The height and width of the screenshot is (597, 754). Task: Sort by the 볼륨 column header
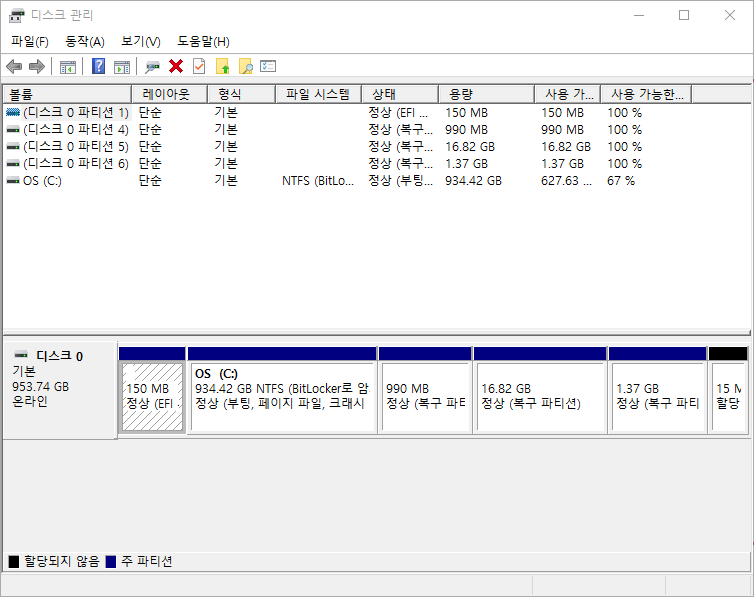(67, 94)
